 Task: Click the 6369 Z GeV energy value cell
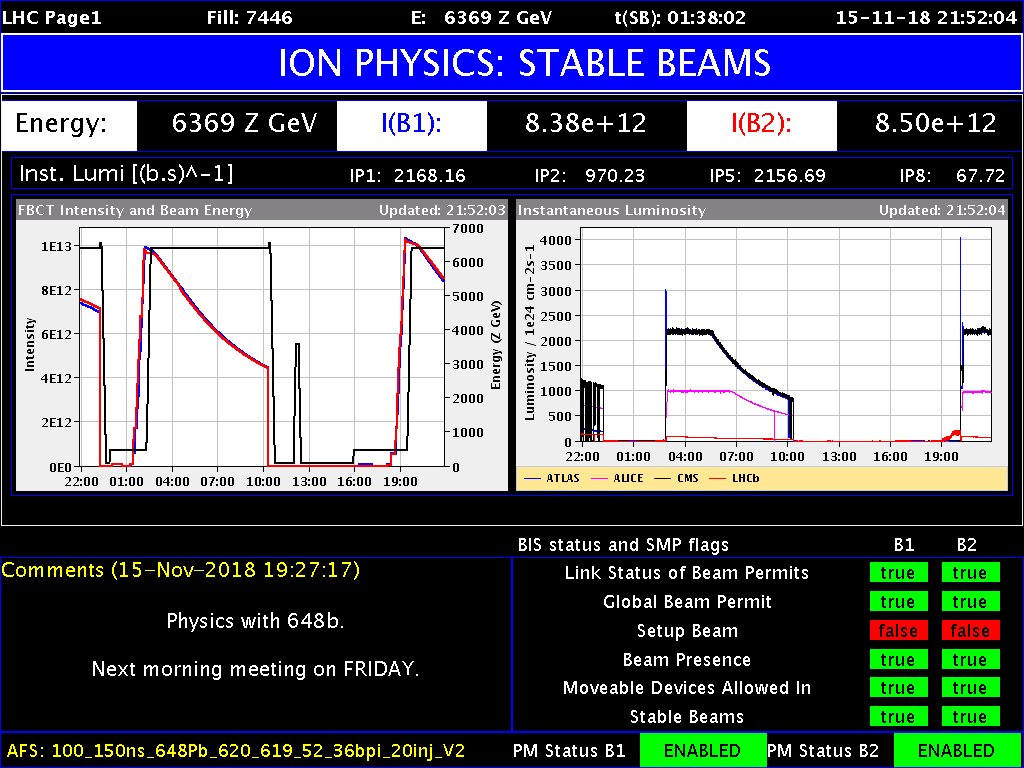(237, 123)
